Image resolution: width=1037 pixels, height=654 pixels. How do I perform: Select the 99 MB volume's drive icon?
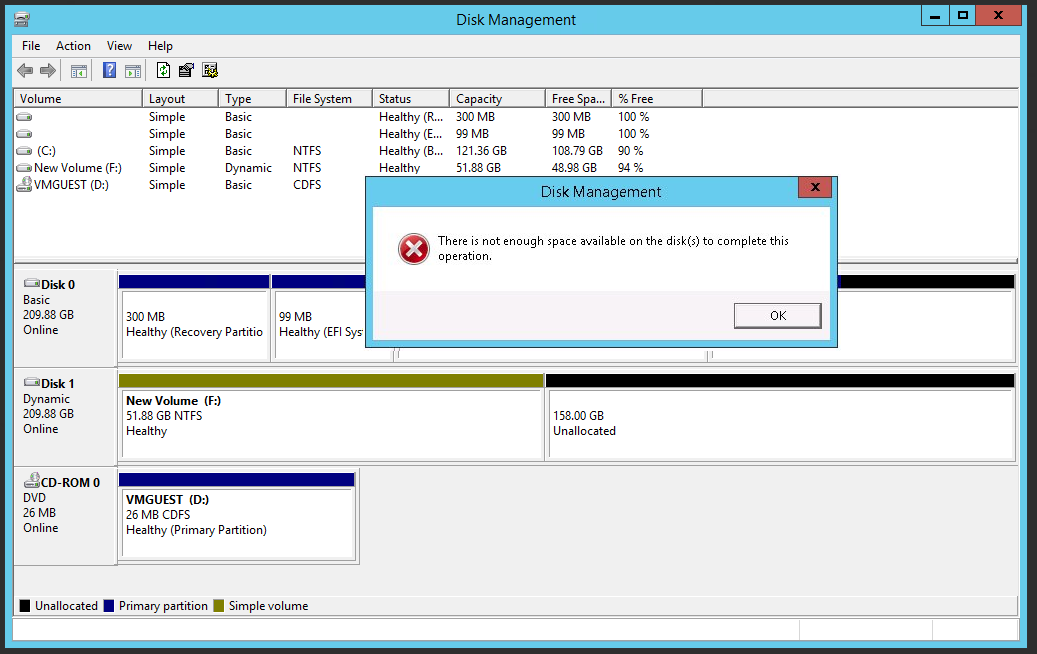point(24,134)
